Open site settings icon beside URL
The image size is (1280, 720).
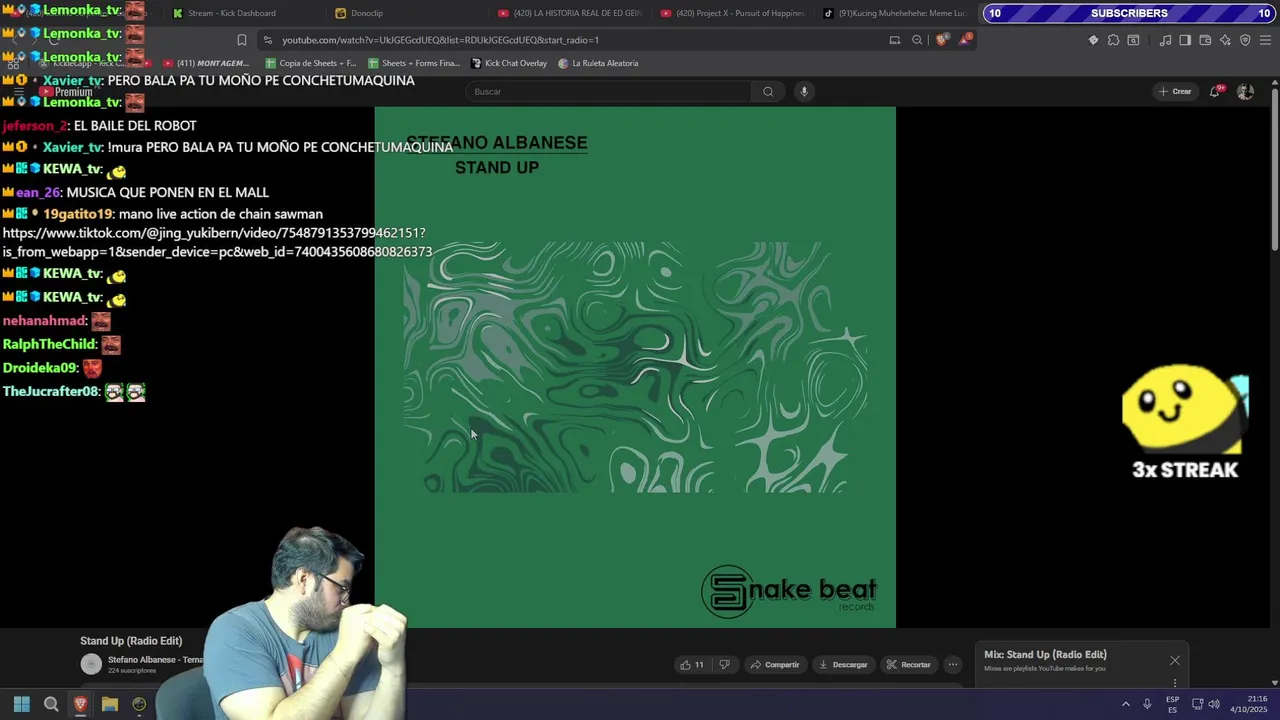pos(267,40)
